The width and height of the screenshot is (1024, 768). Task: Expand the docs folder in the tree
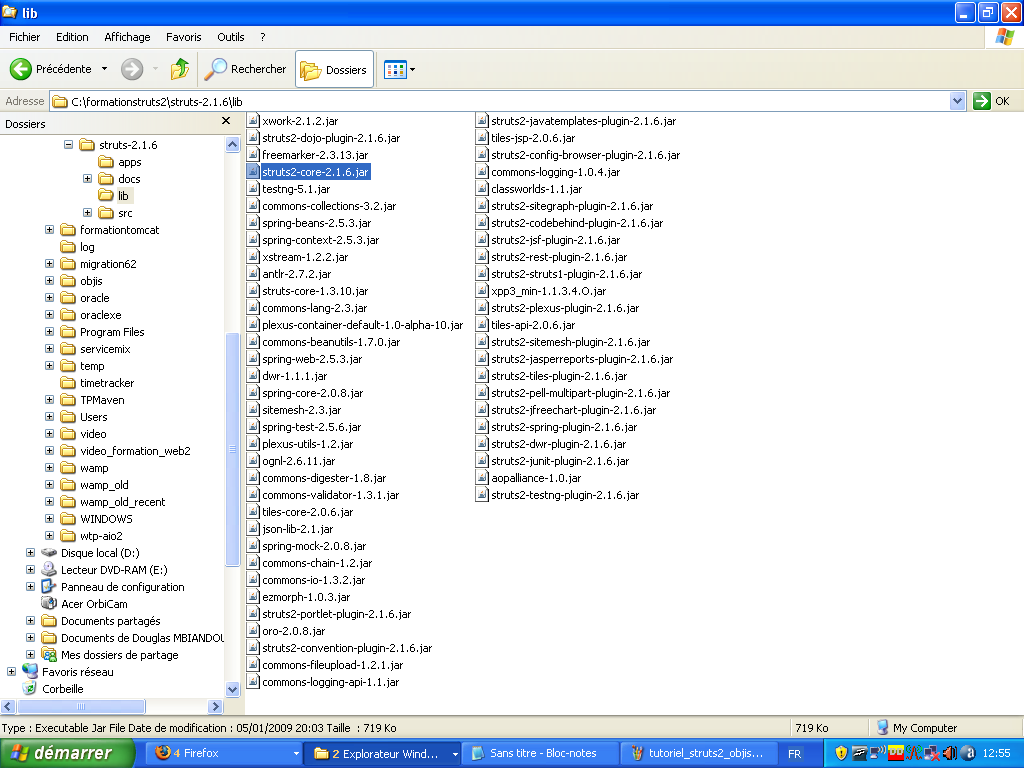coord(88,179)
